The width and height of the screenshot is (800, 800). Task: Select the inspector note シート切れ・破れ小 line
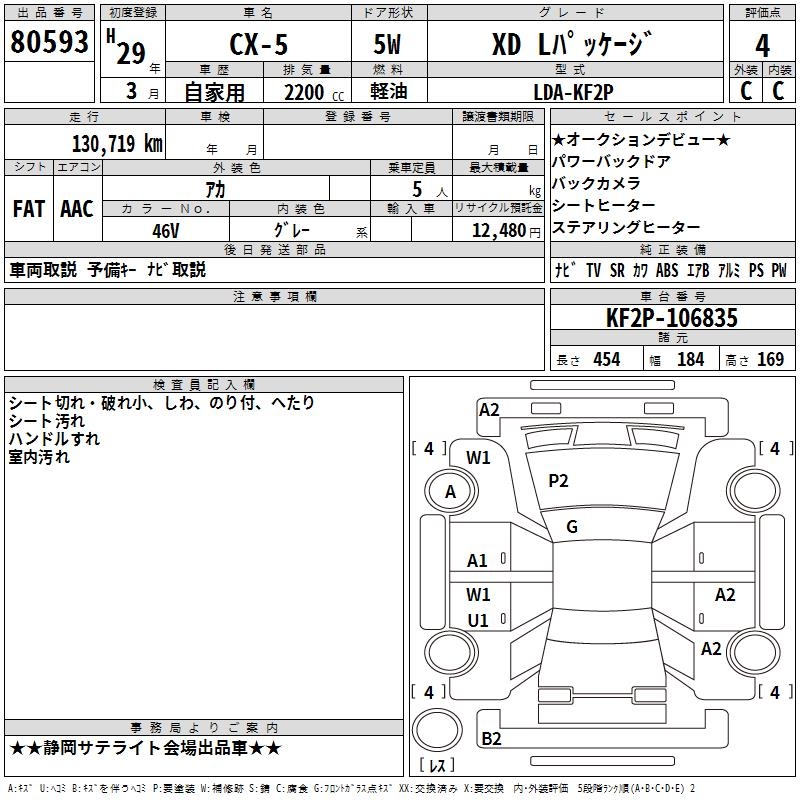click(x=161, y=403)
